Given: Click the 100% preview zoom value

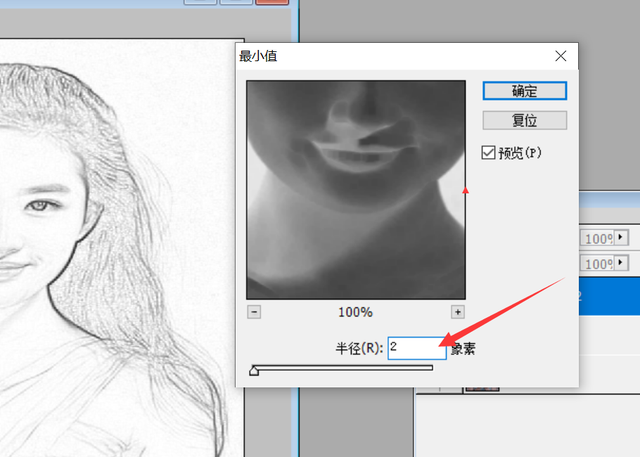Looking at the screenshot, I should (355, 313).
